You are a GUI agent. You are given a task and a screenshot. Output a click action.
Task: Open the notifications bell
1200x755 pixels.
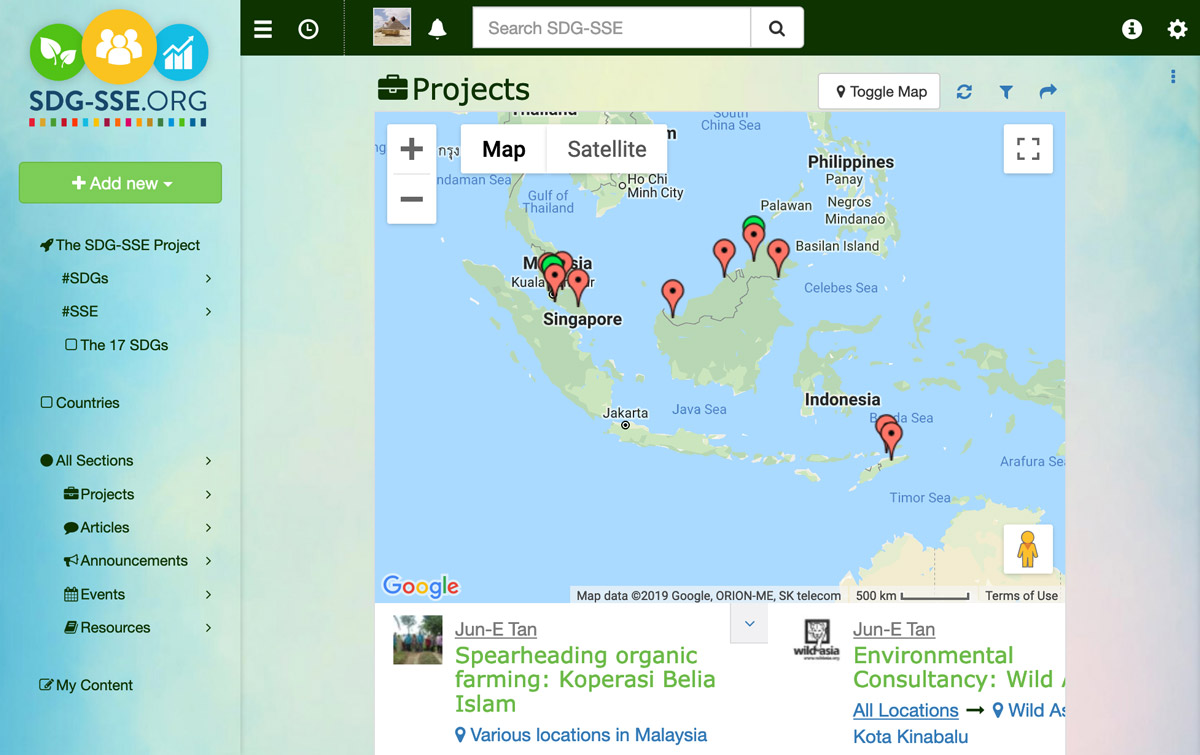pyautogui.click(x=437, y=29)
